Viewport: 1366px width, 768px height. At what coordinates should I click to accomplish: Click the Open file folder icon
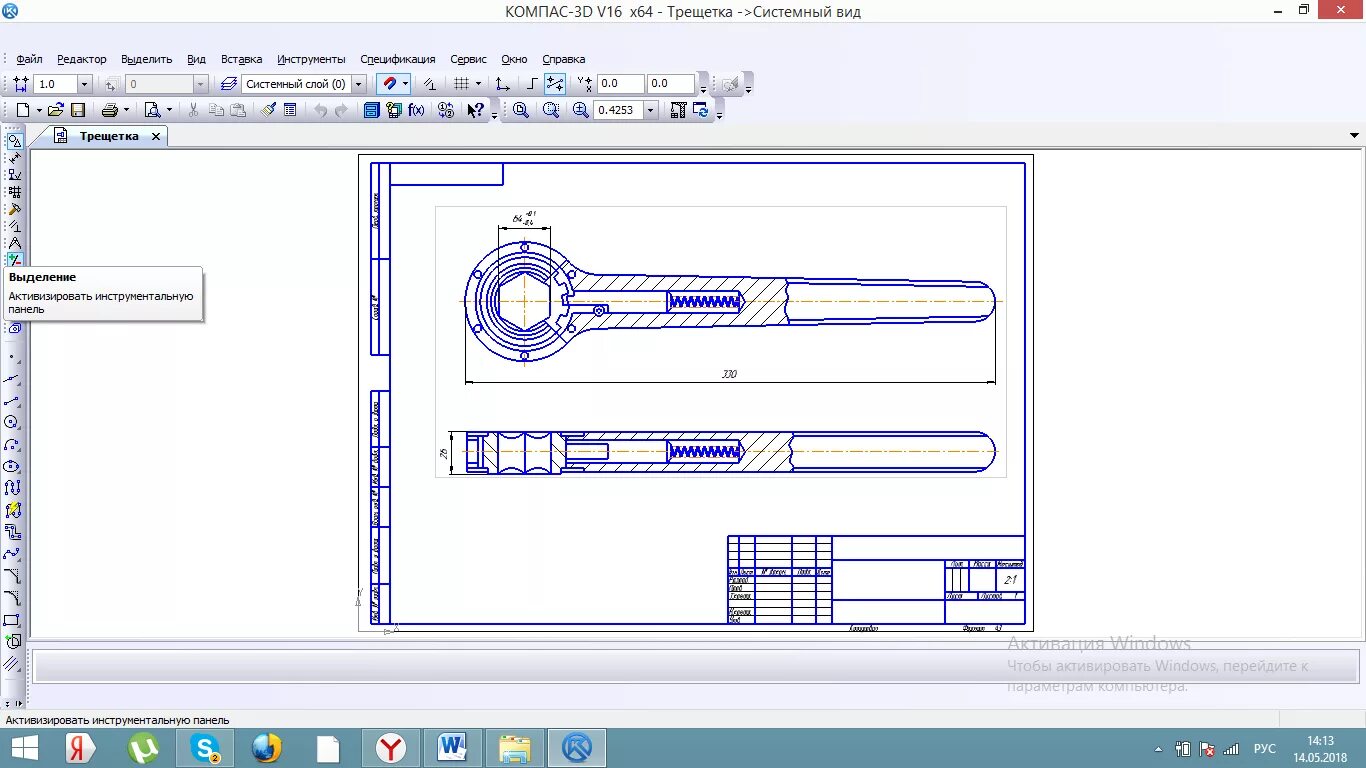(55, 110)
